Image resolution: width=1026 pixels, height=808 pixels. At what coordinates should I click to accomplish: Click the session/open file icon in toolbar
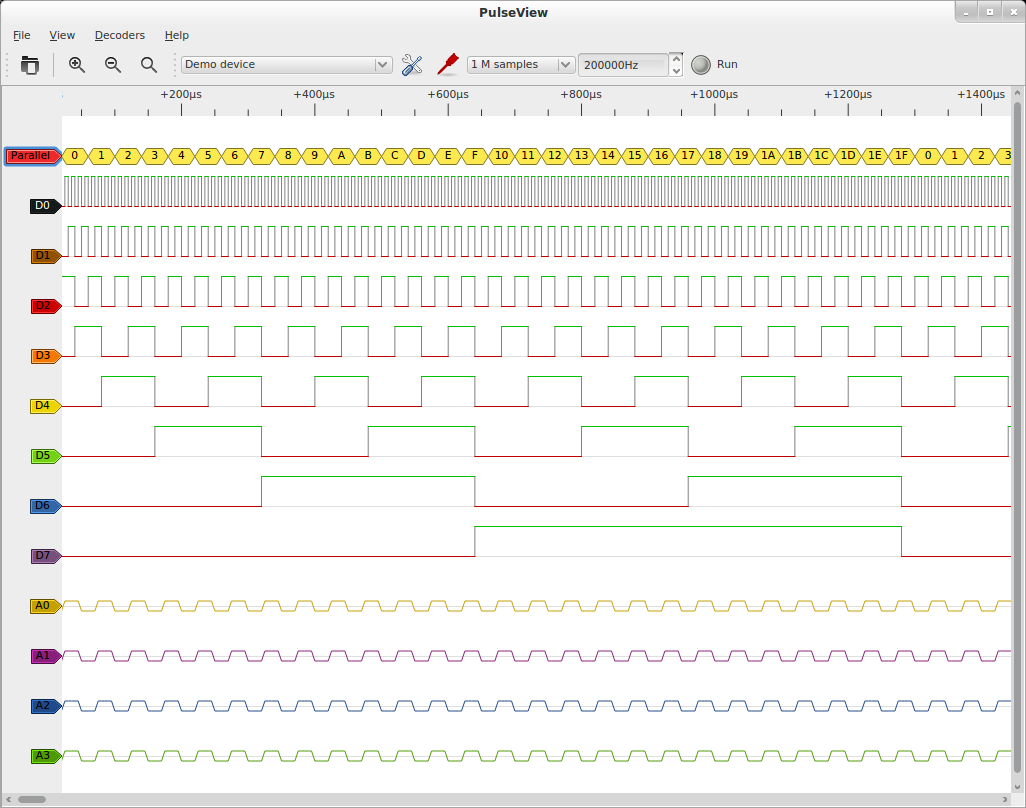(x=30, y=65)
